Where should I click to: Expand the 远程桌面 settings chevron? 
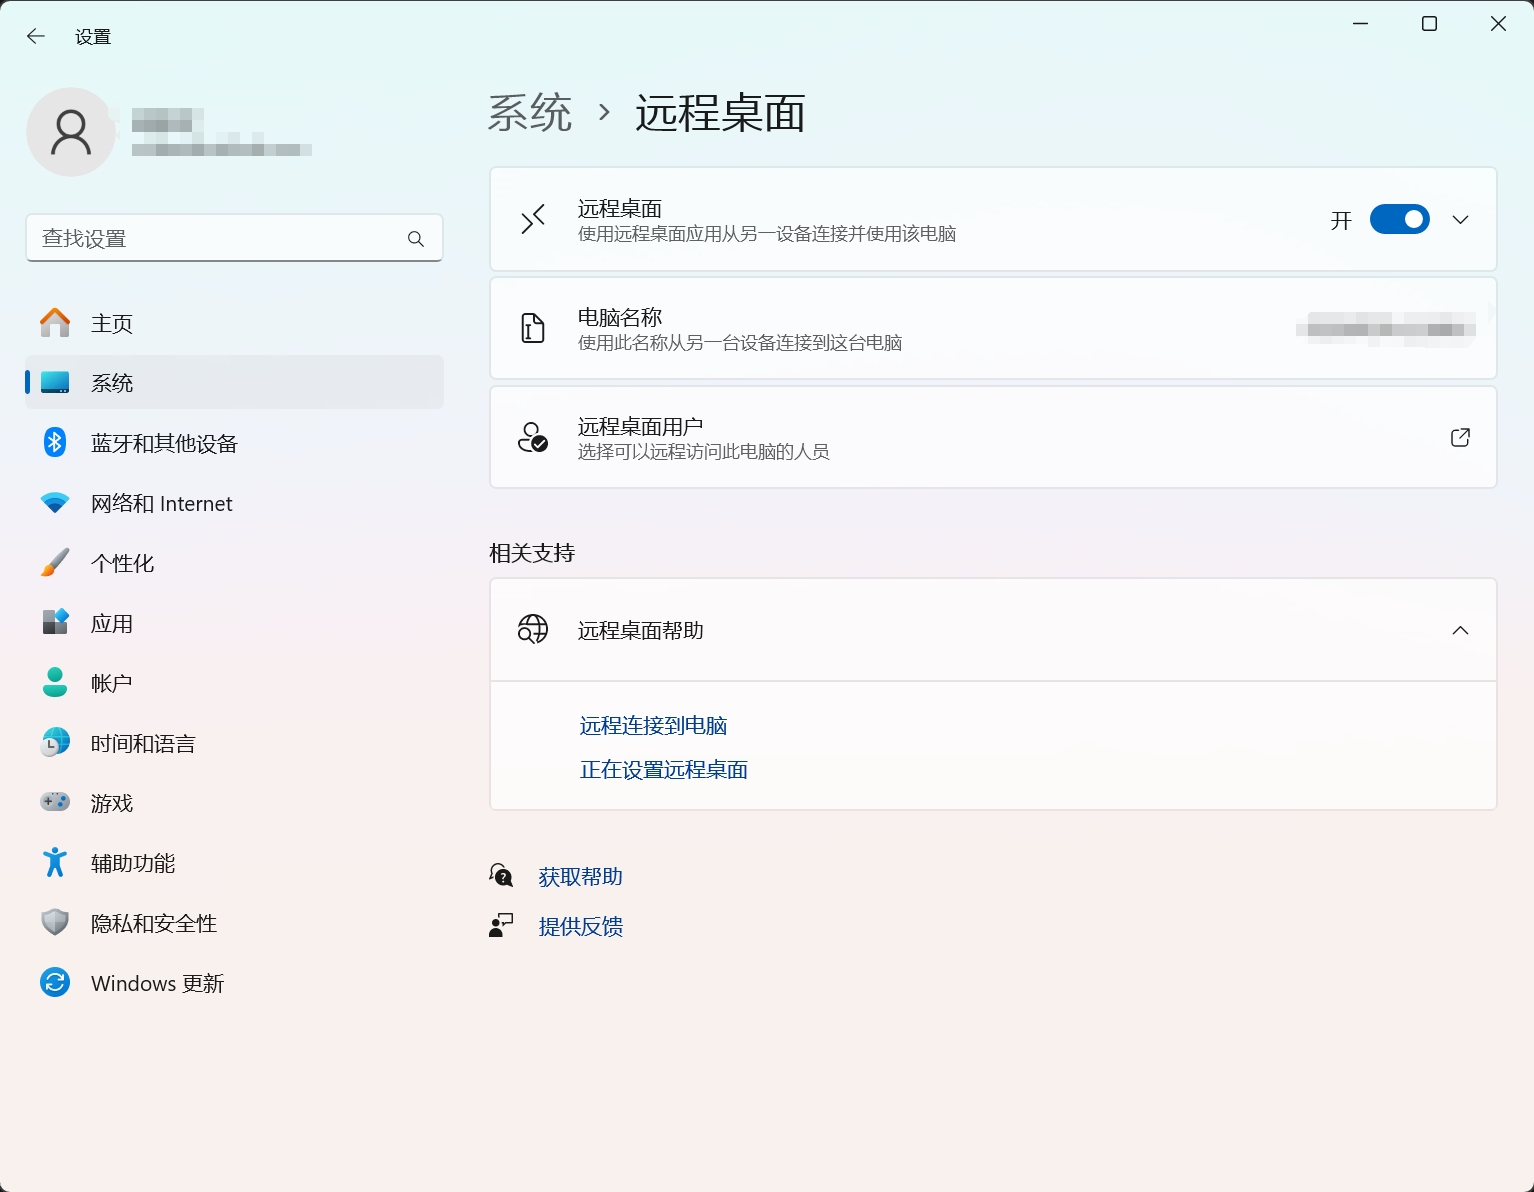pos(1460,220)
